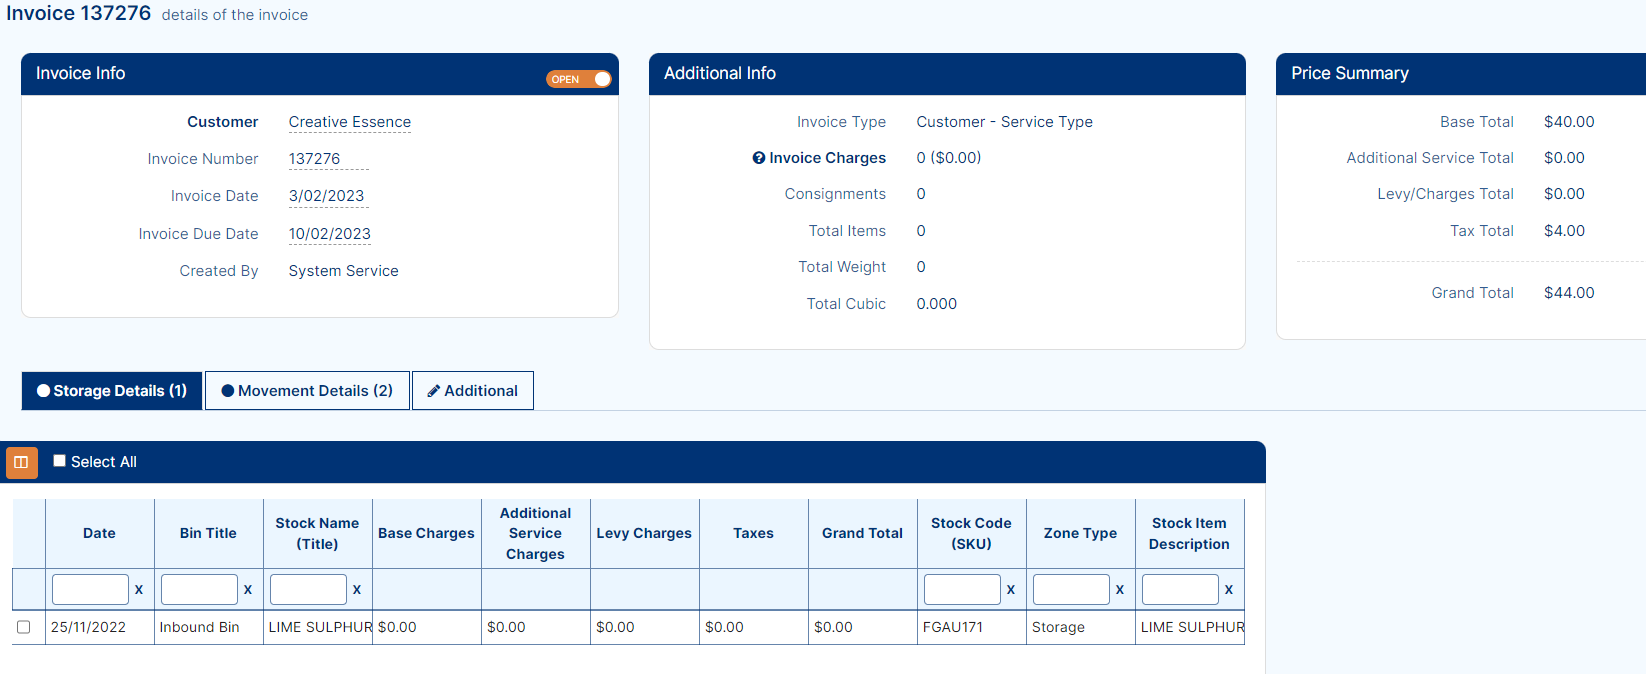Click the Invoice Charges label
1646x674 pixels.
pyautogui.click(x=828, y=158)
